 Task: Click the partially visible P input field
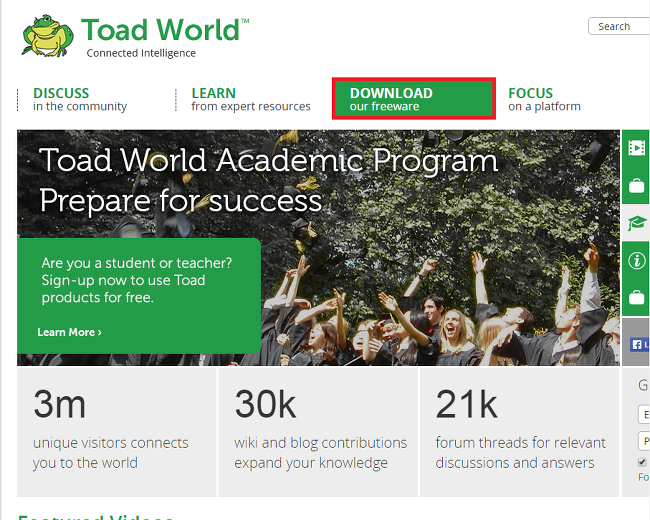pyautogui.click(x=644, y=440)
